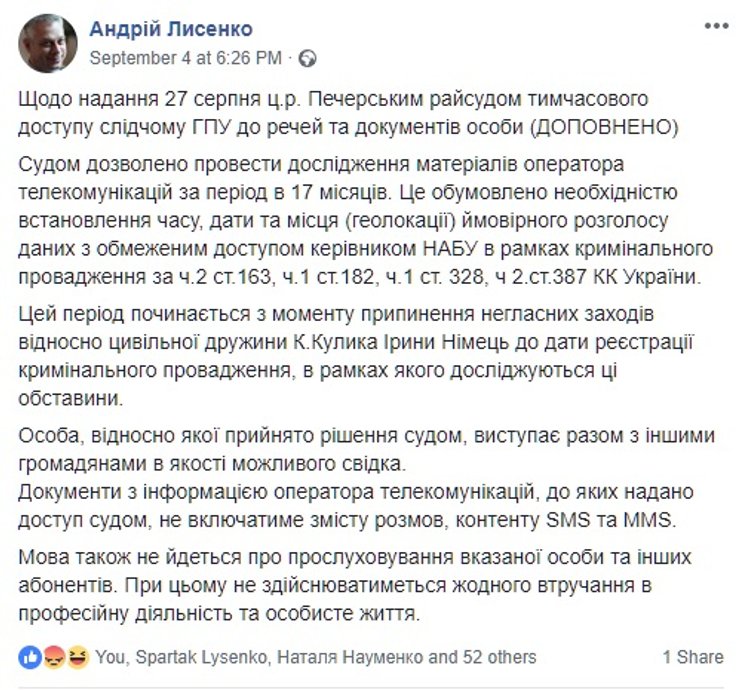View list of people who reacted
This screenshot has width=740, height=690.
316,657
